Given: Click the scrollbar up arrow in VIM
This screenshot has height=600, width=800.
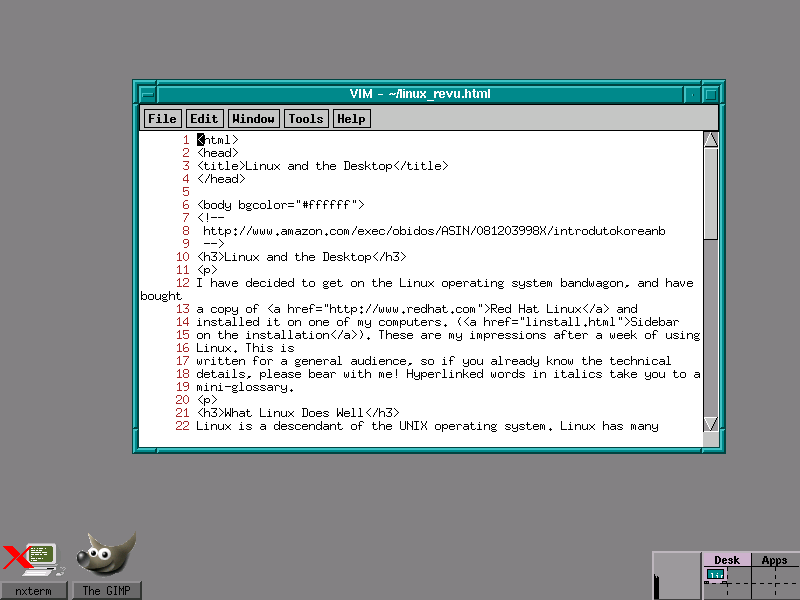Looking at the screenshot, I should tap(711, 139).
